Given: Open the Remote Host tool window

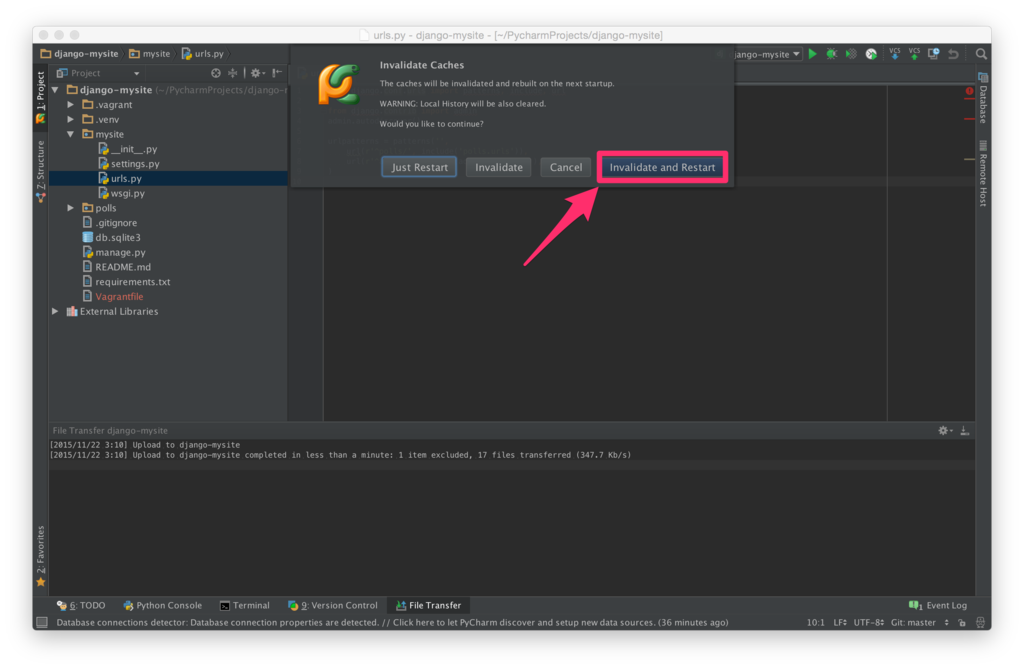Looking at the screenshot, I should click(x=983, y=174).
